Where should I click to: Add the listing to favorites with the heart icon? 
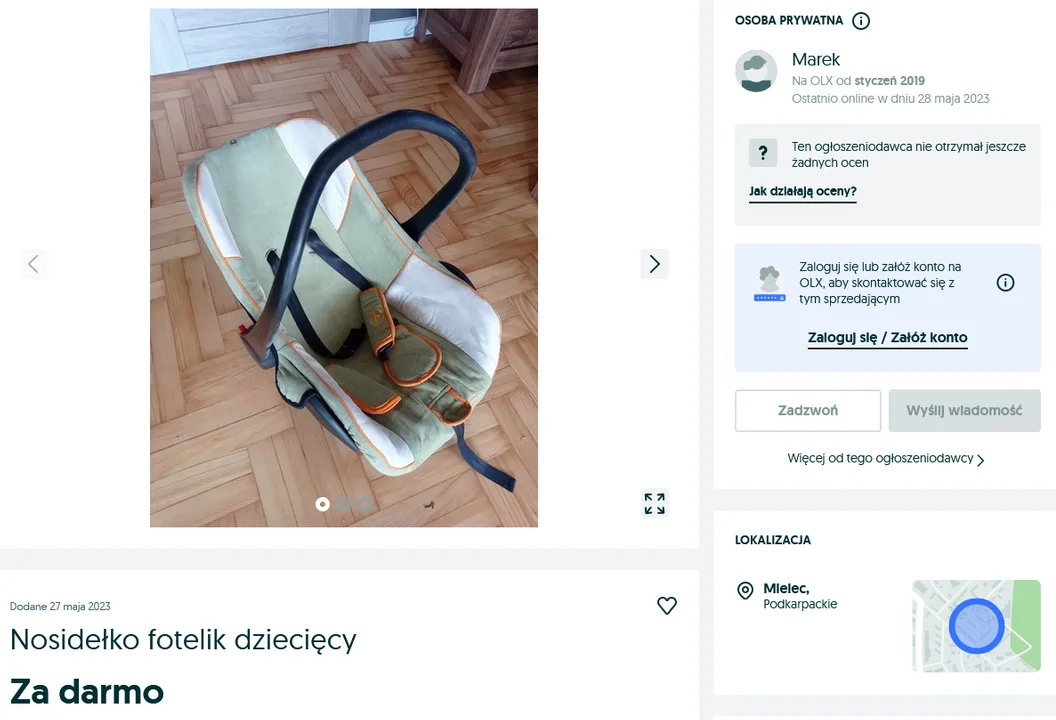(667, 606)
